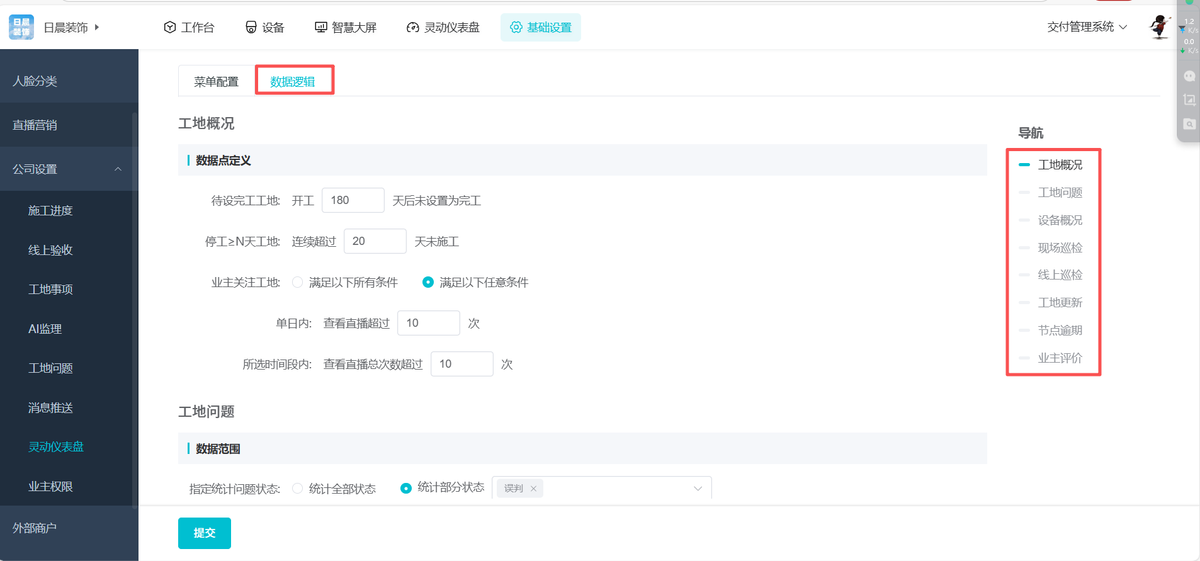Edit the 所选时间段内 total views count field
This screenshot has height=561, width=1200.
click(462, 364)
